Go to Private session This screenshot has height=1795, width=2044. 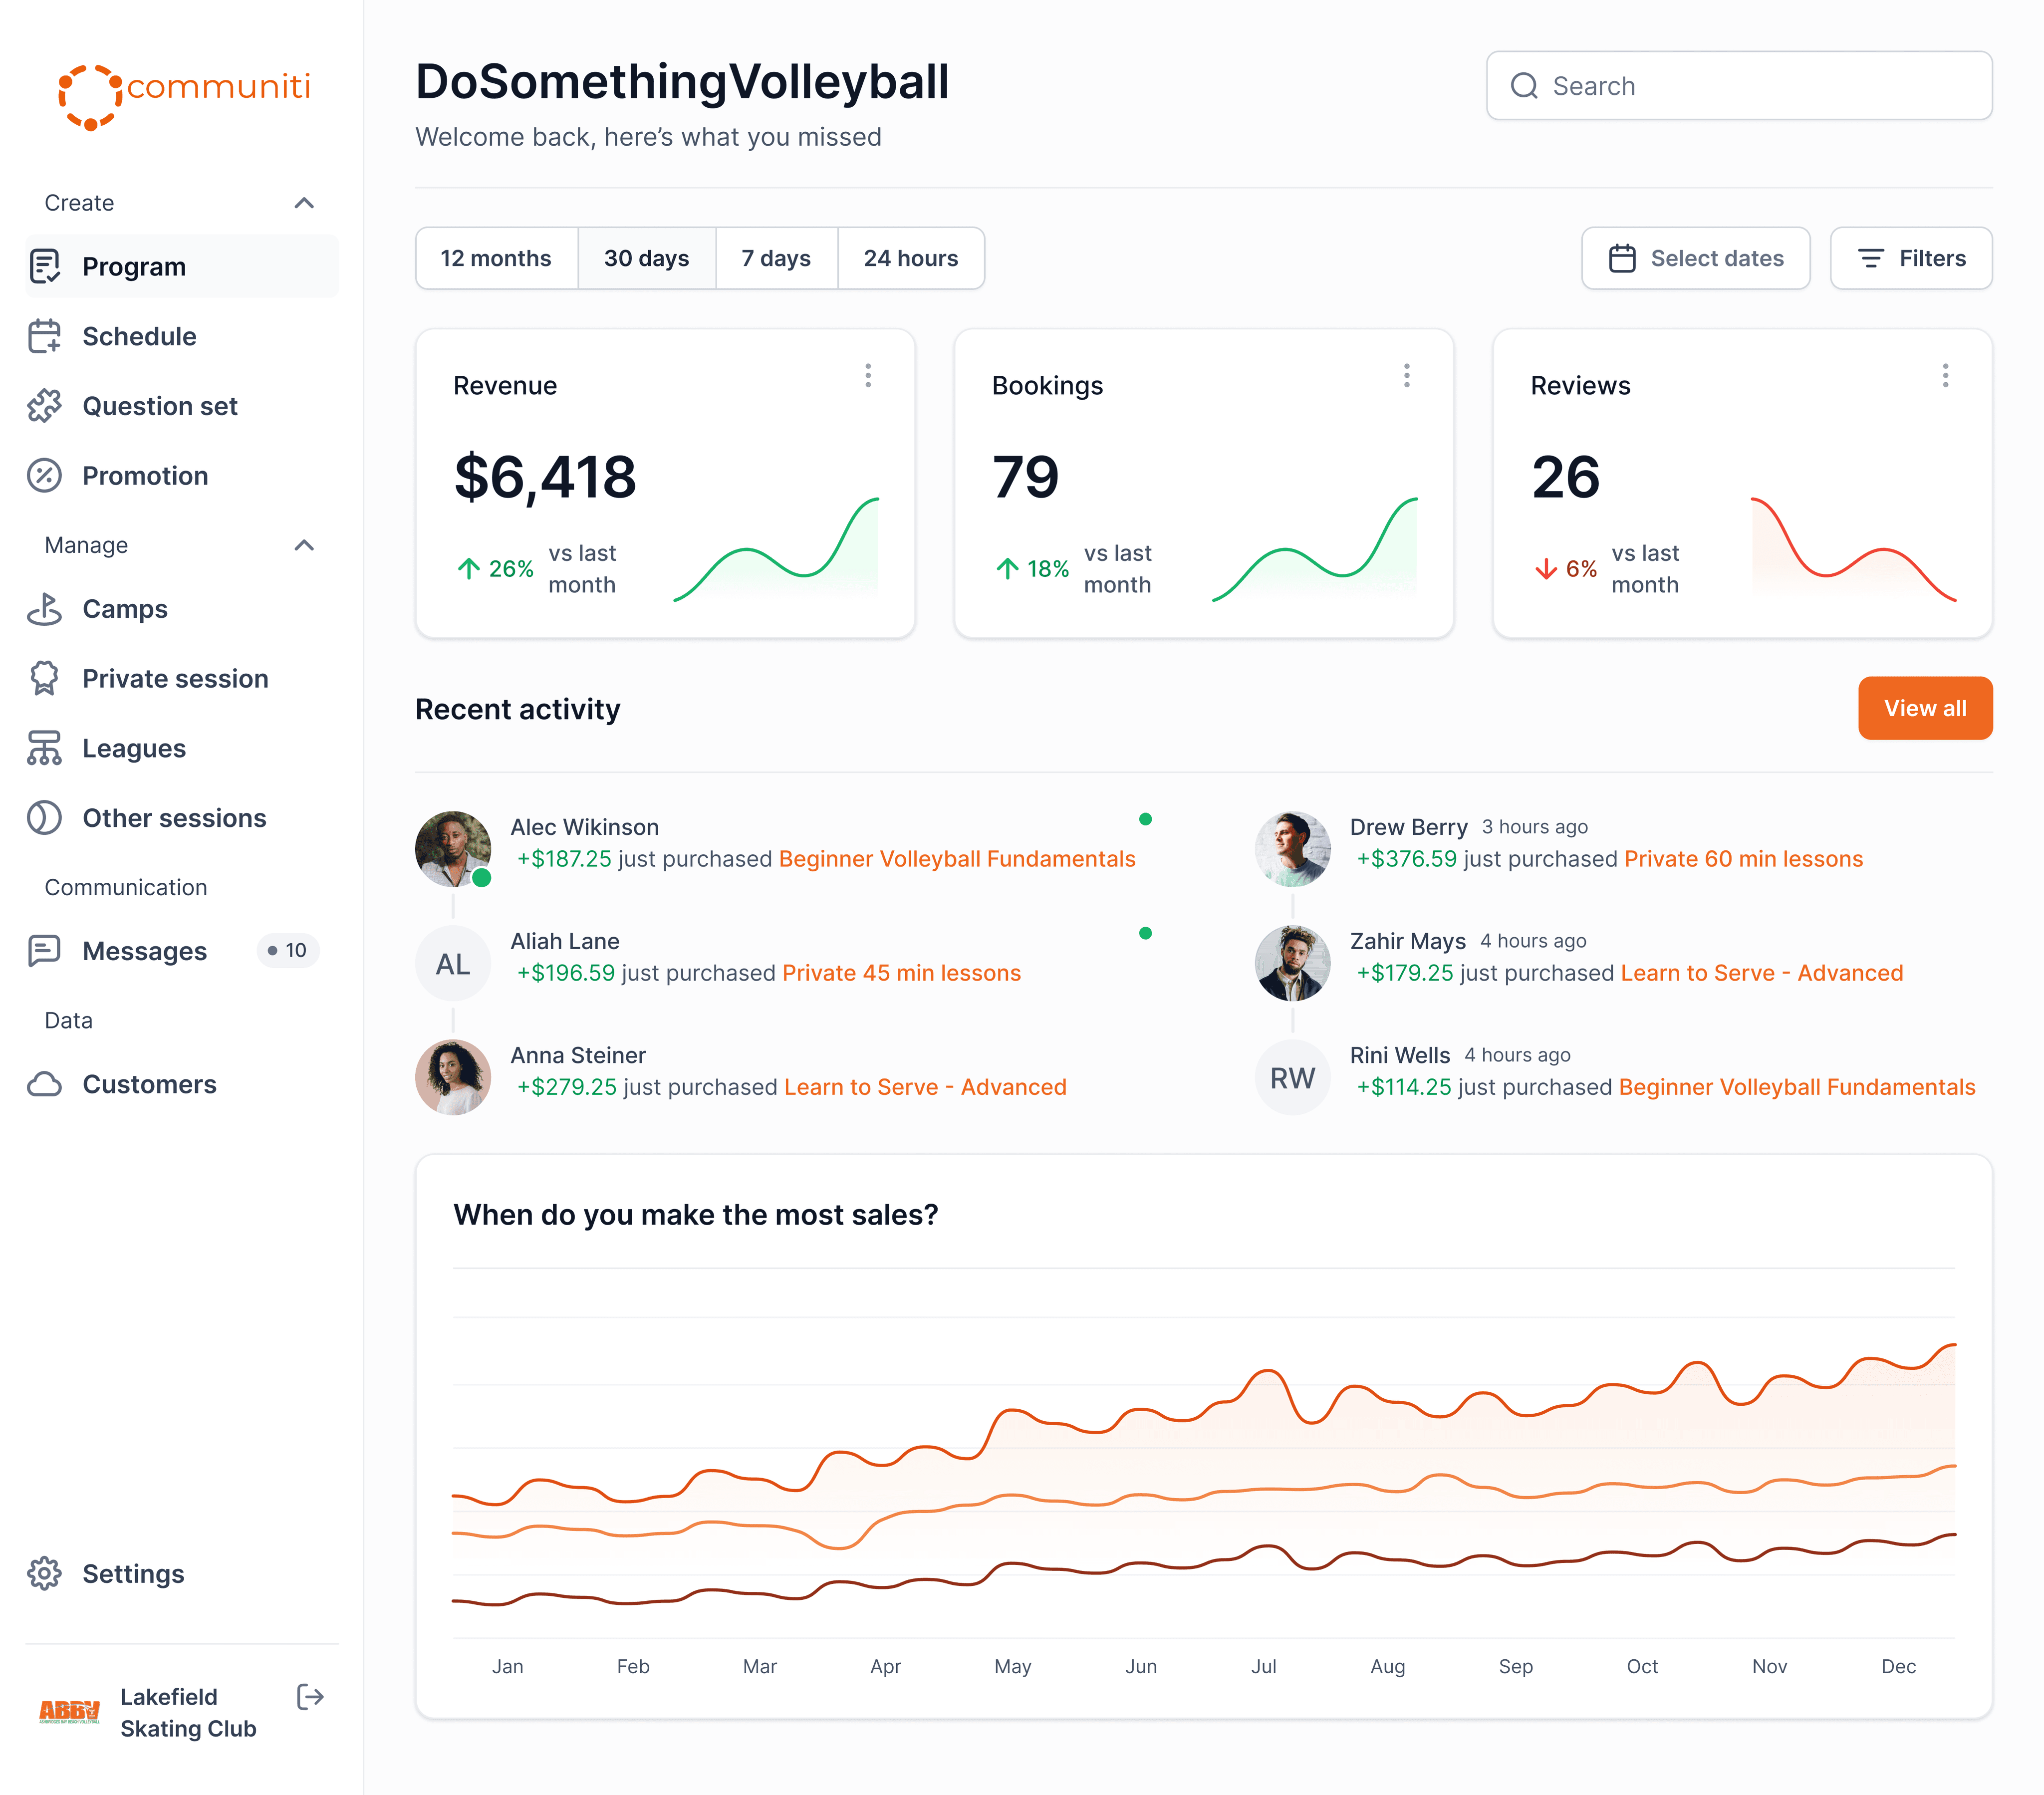click(182, 679)
